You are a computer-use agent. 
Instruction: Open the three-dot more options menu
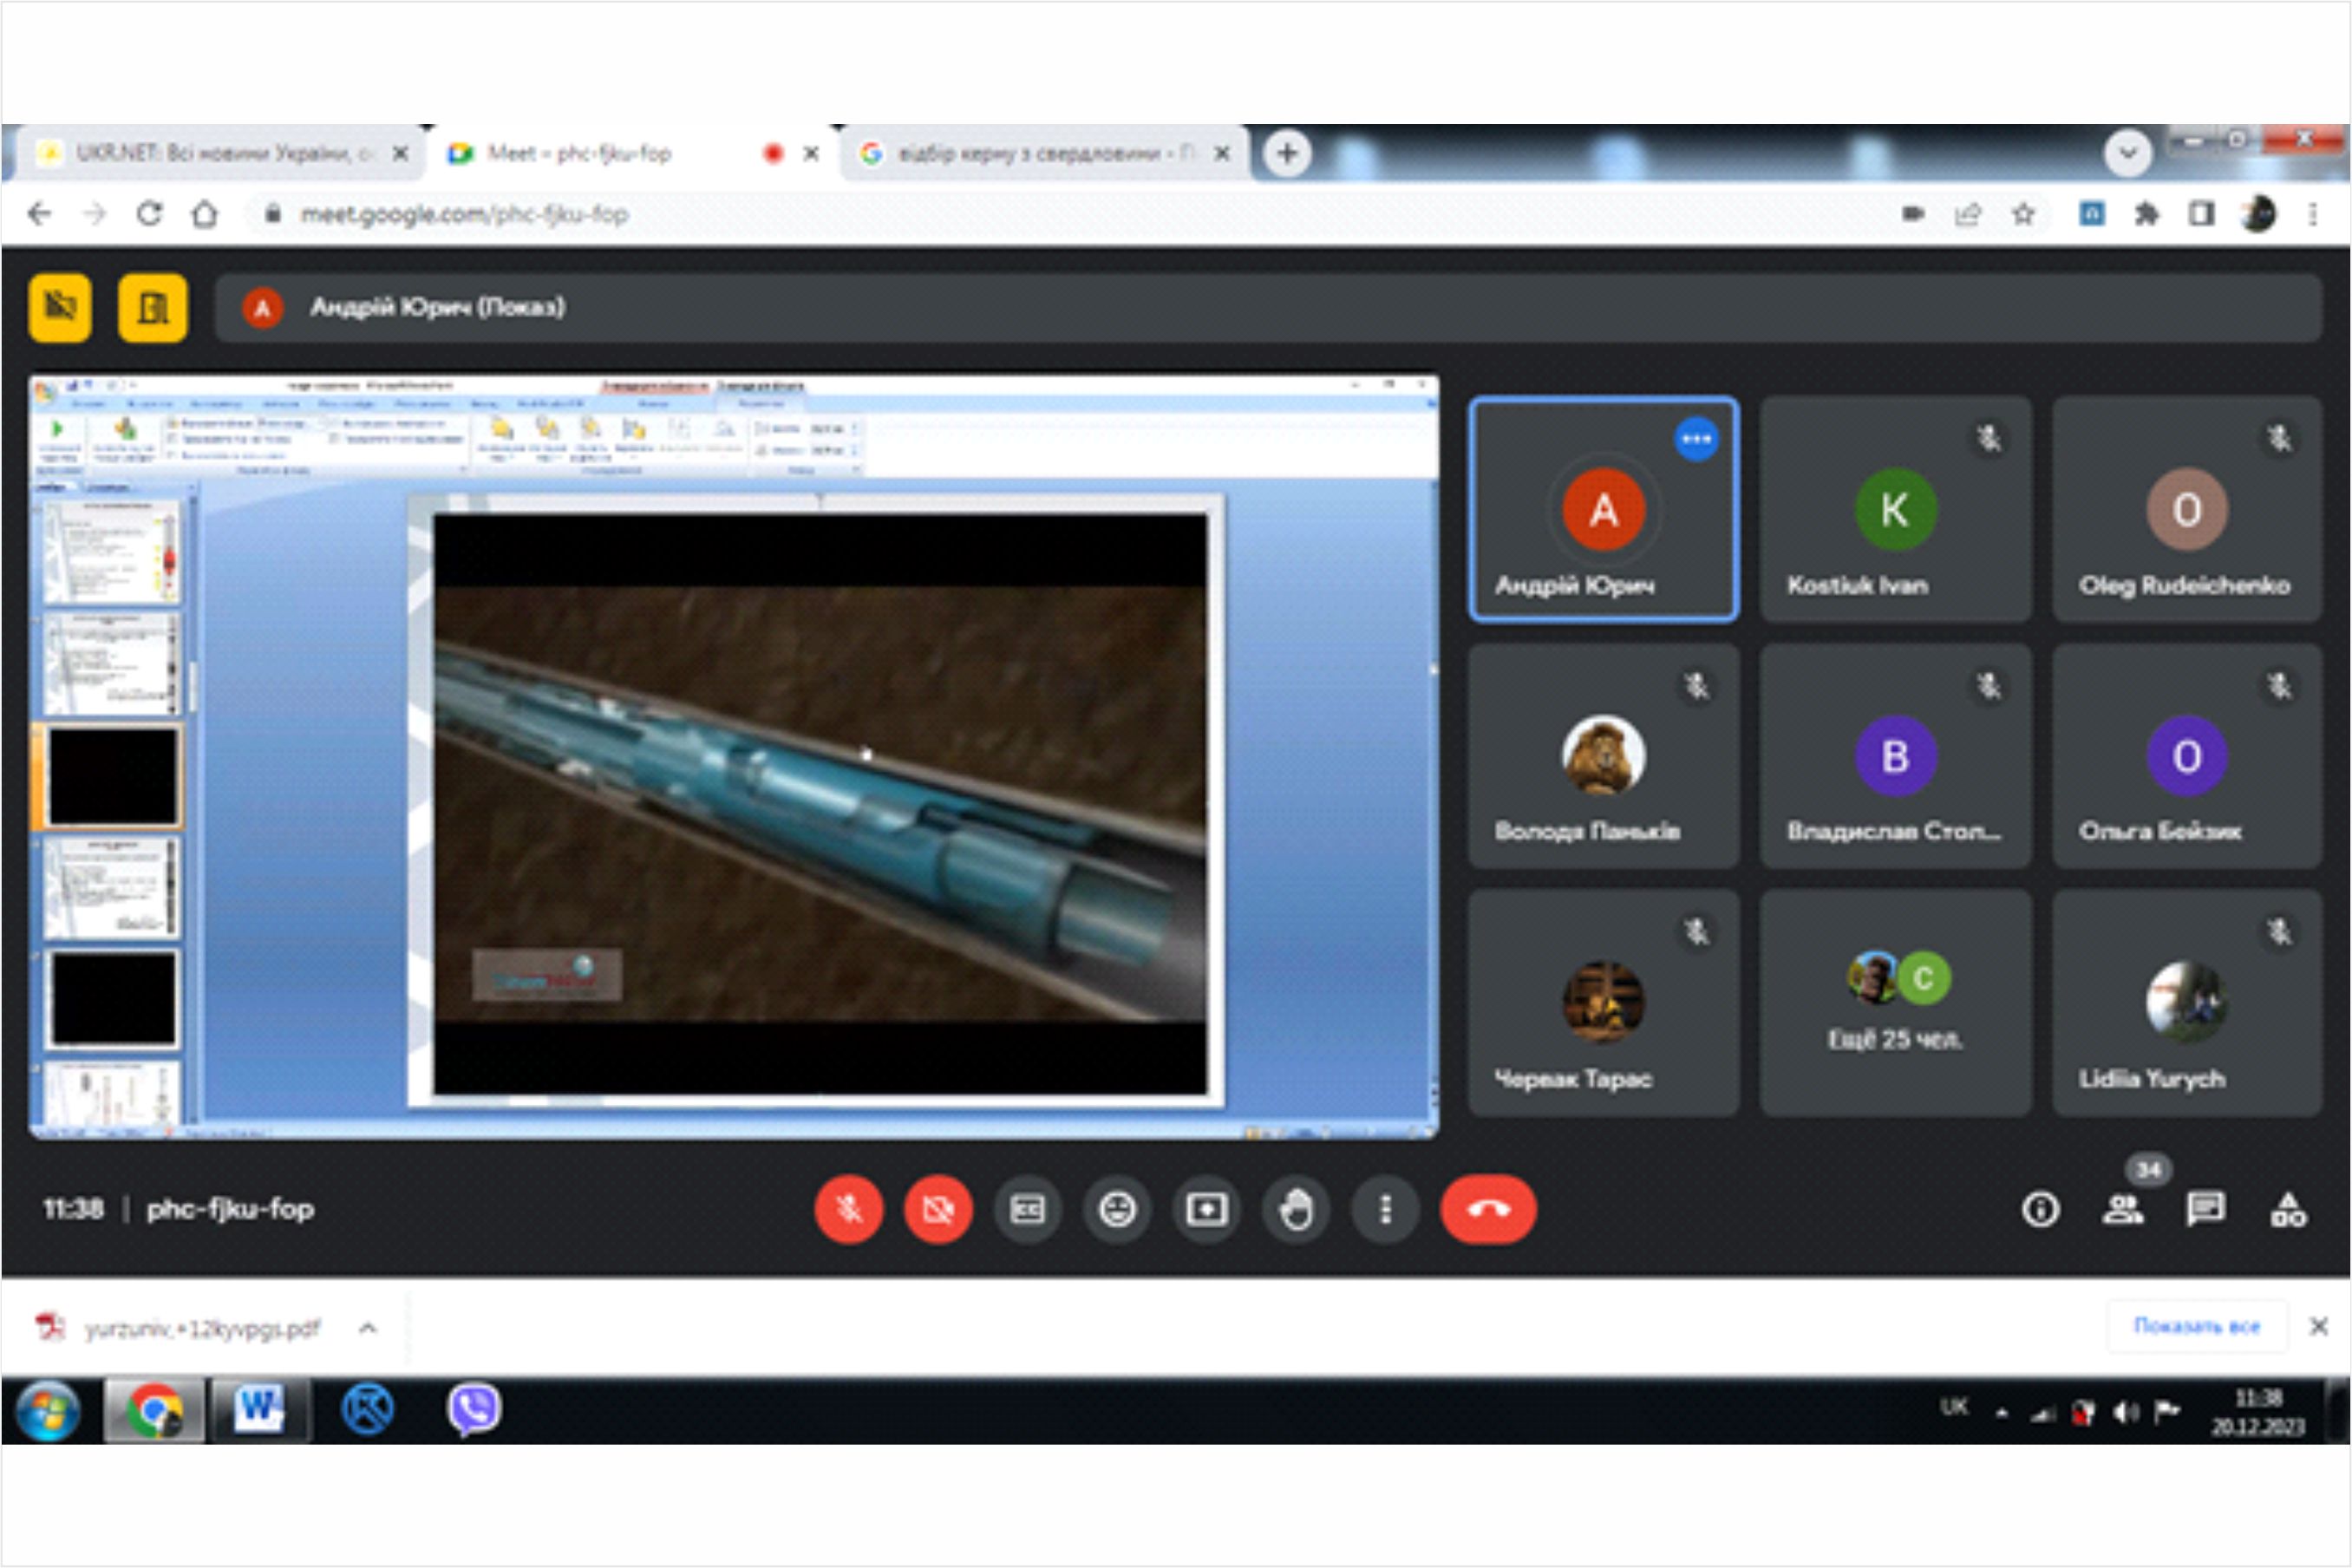[x=1385, y=1210]
